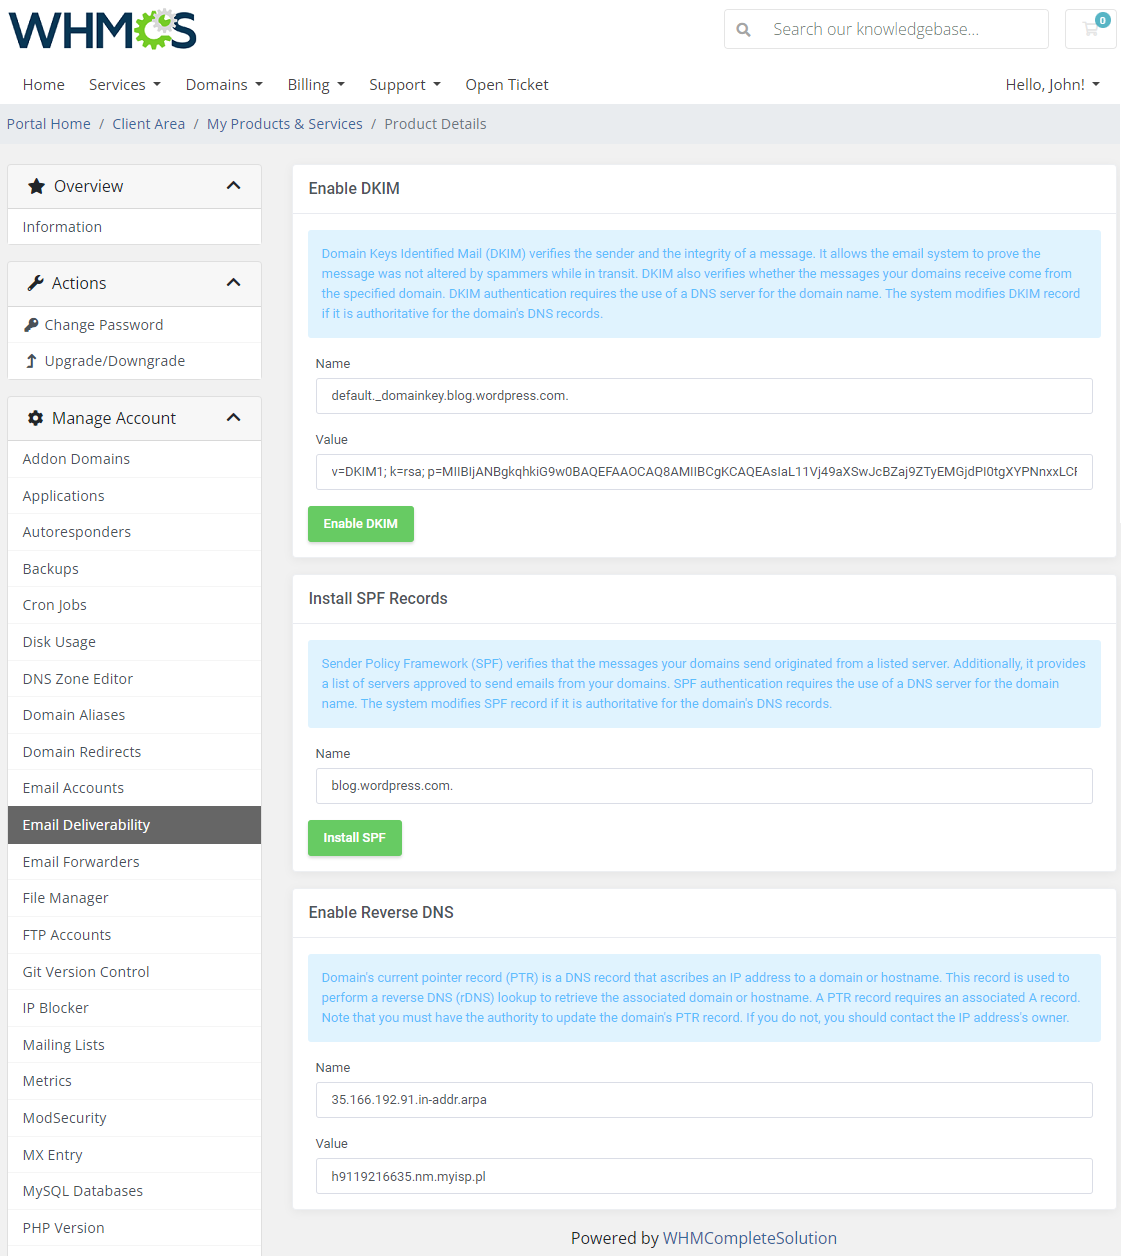1121x1256 pixels.
Task: Open File Manager in sidebar
Action: tap(134, 898)
